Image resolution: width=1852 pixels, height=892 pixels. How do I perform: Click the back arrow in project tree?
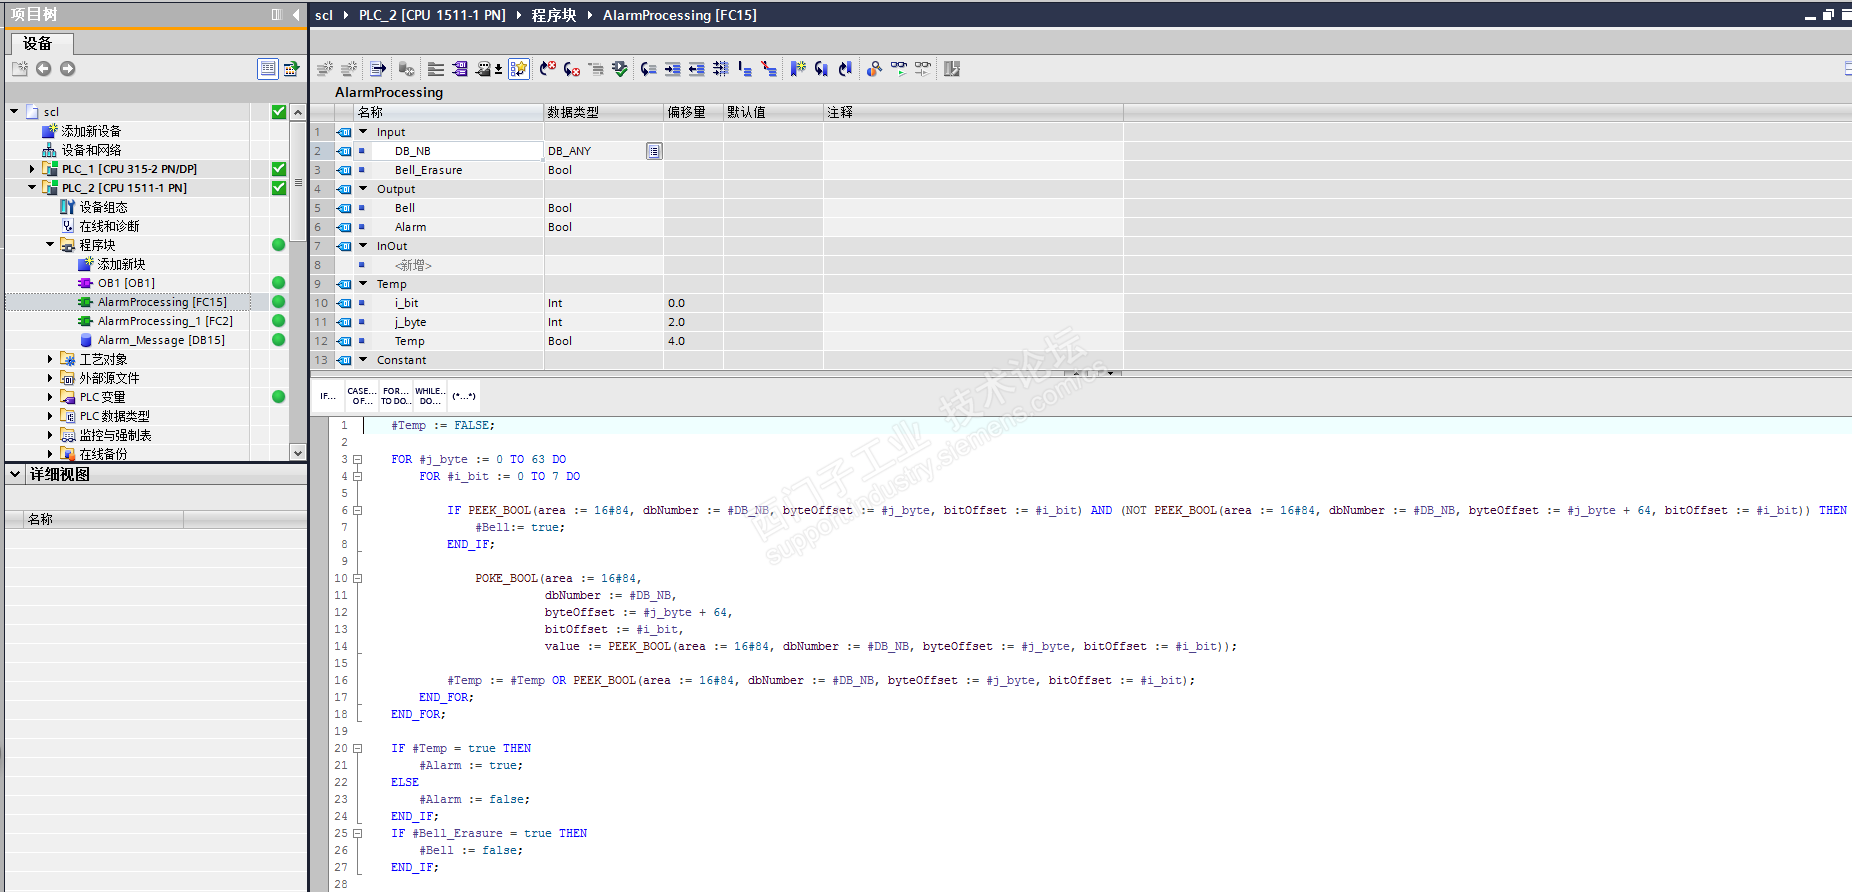tap(44, 69)
